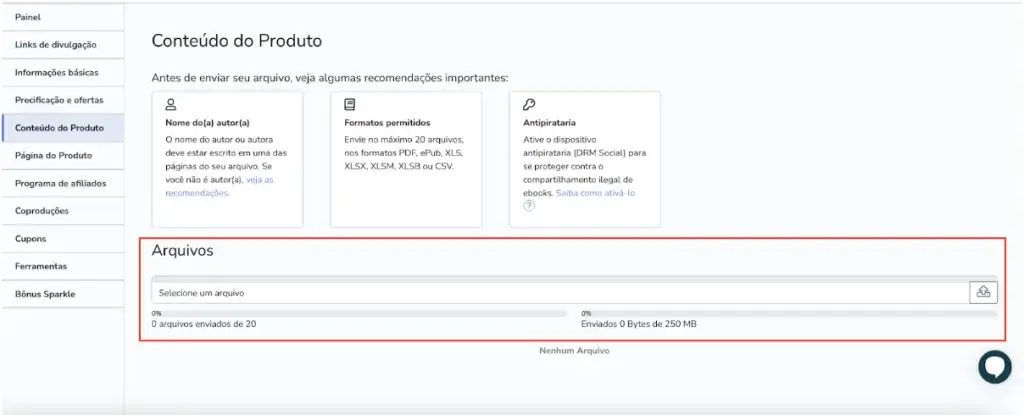The height and width of the screenshot is (415, 1024).
Task: Select Conteúdo do Produto in sidebar
Action: coord(59,128)
